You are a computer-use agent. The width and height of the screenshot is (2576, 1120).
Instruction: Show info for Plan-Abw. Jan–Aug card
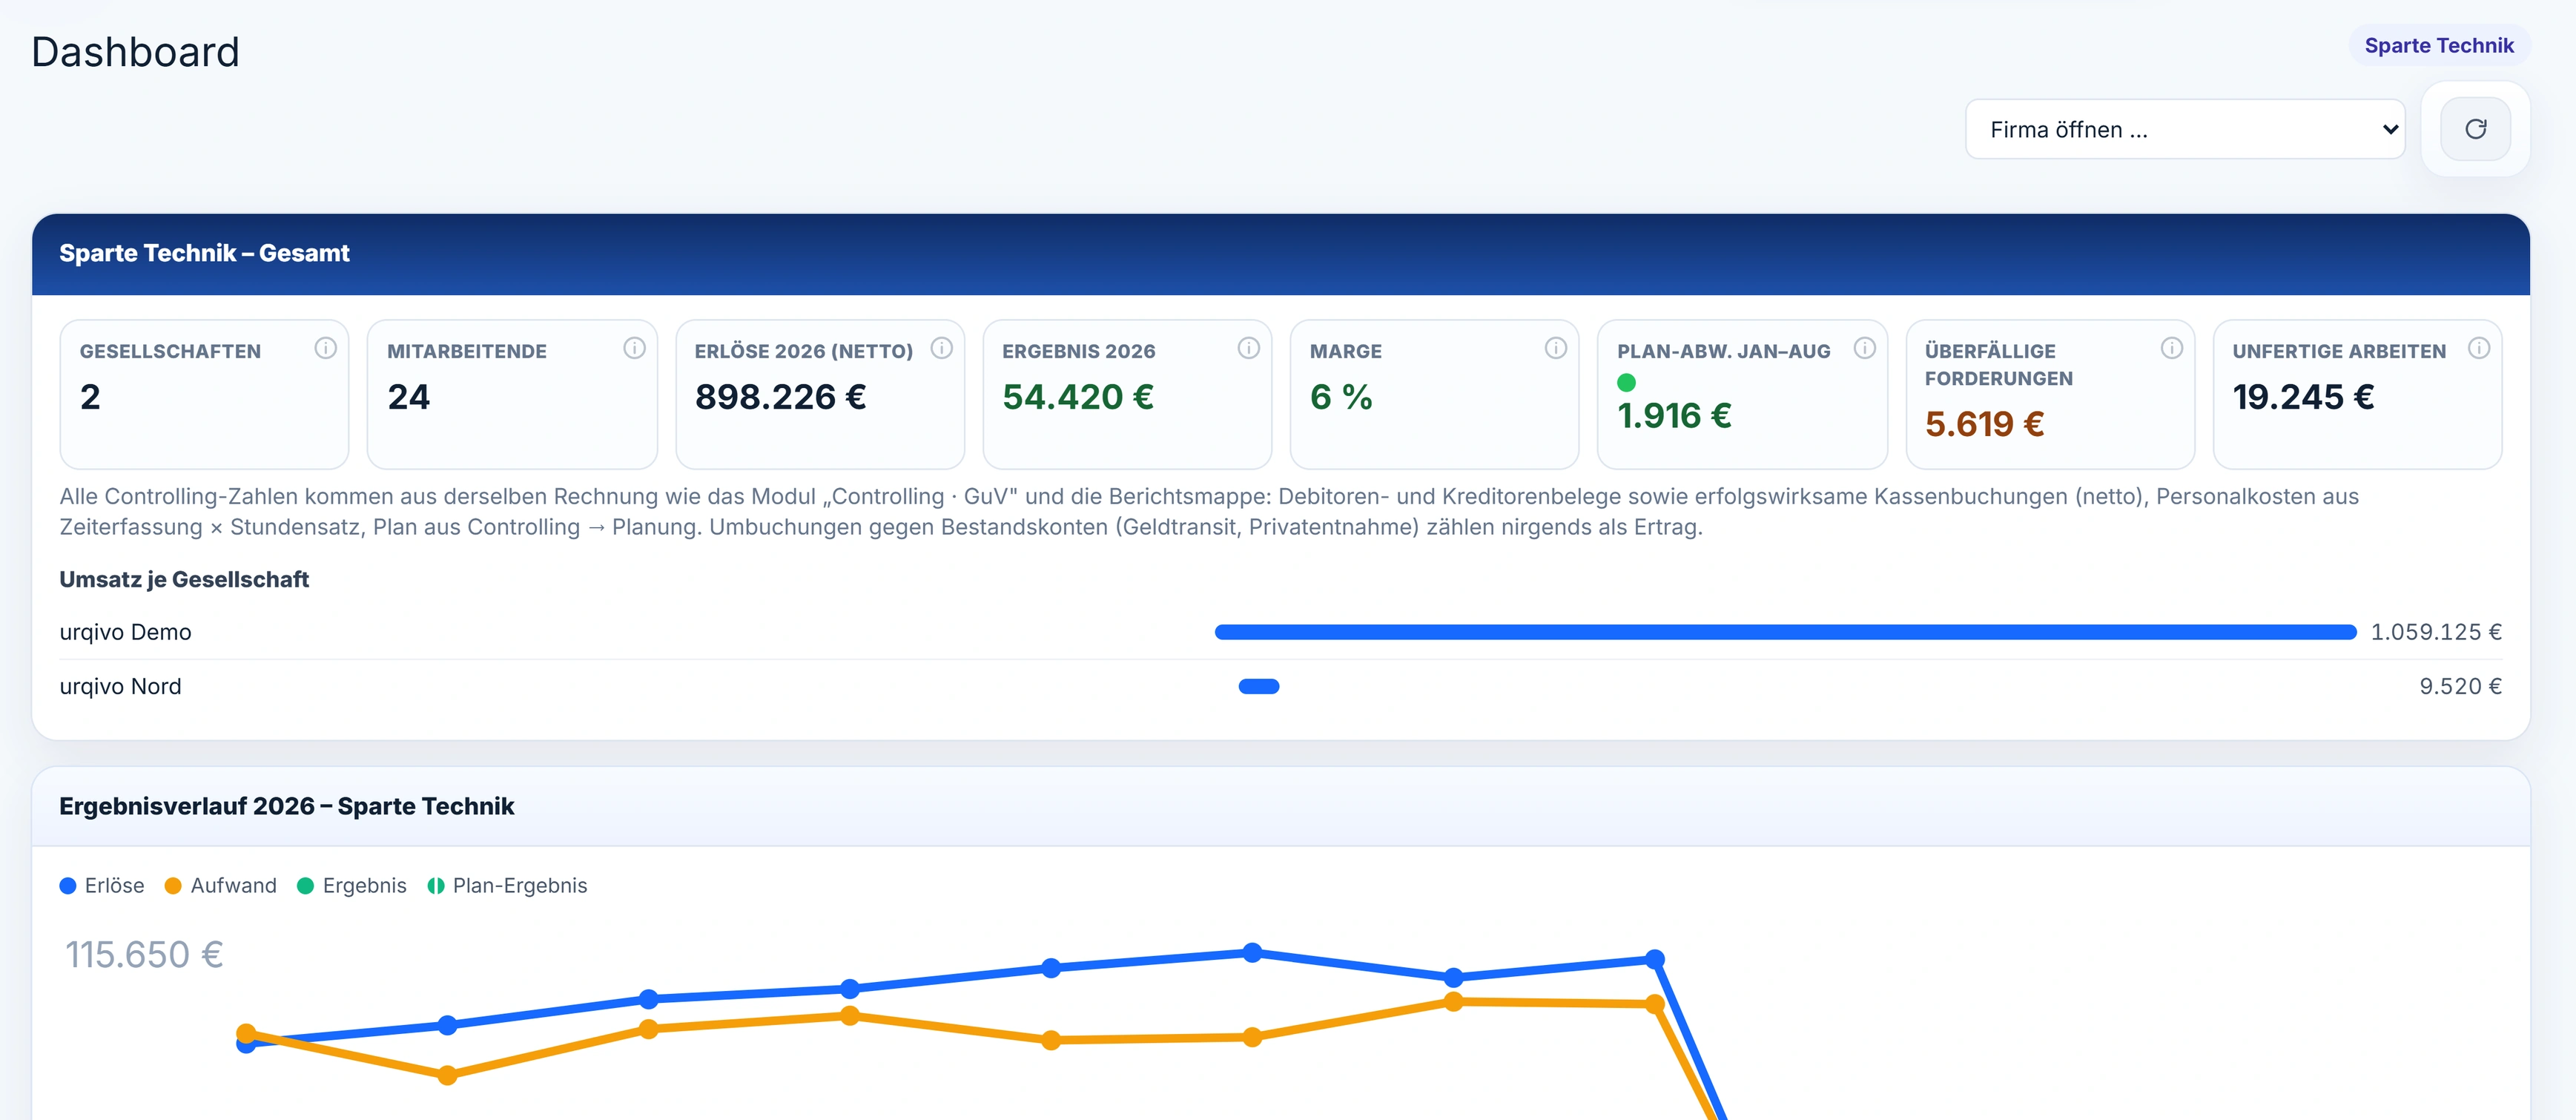pyautogui.click(x=1865, y=348)
